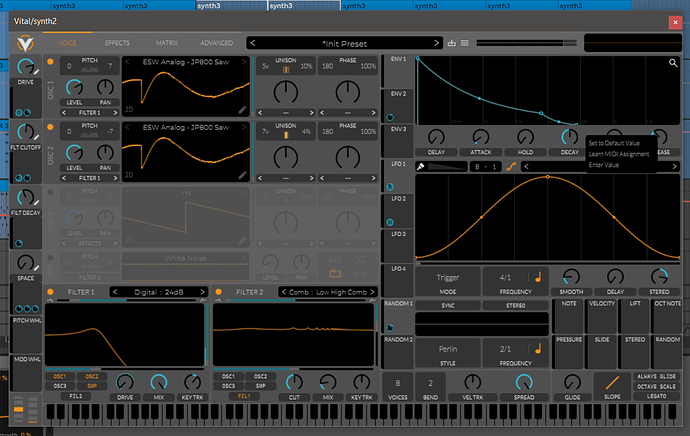Select Learn MIDI Assignment menu entry
The image size is (690, 436).
[619, 154]
